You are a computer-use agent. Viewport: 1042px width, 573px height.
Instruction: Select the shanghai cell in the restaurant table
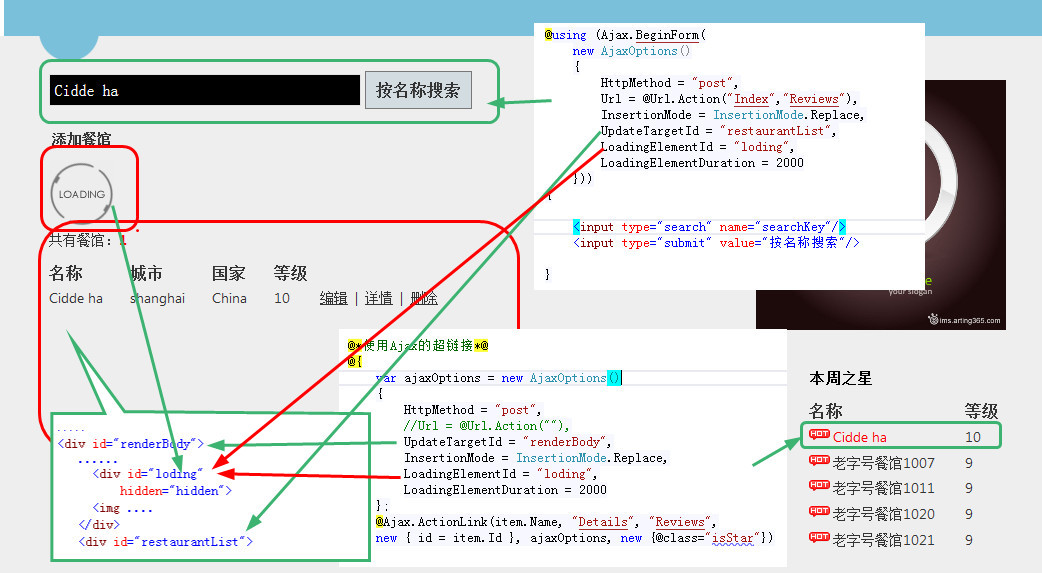pyautogui.click(x=157, y=298)
